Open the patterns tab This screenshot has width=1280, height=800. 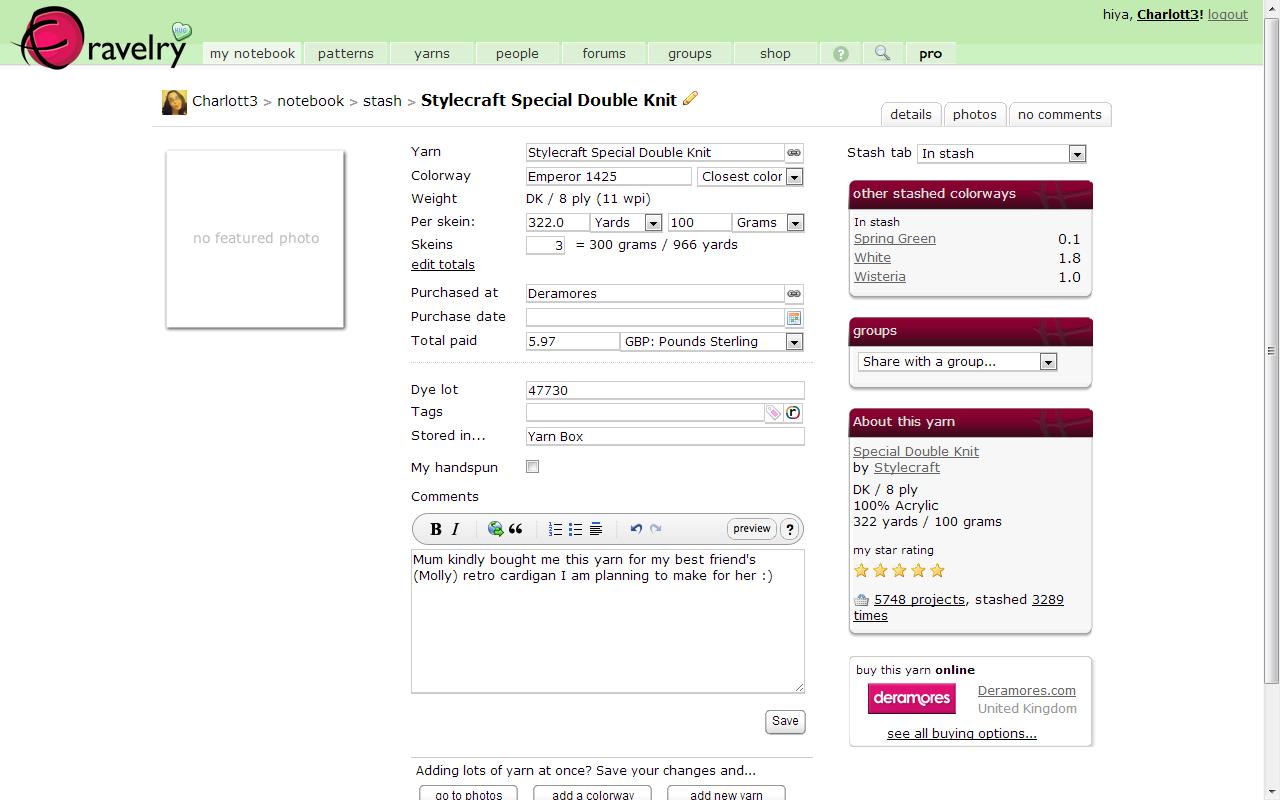pos(346,54)
